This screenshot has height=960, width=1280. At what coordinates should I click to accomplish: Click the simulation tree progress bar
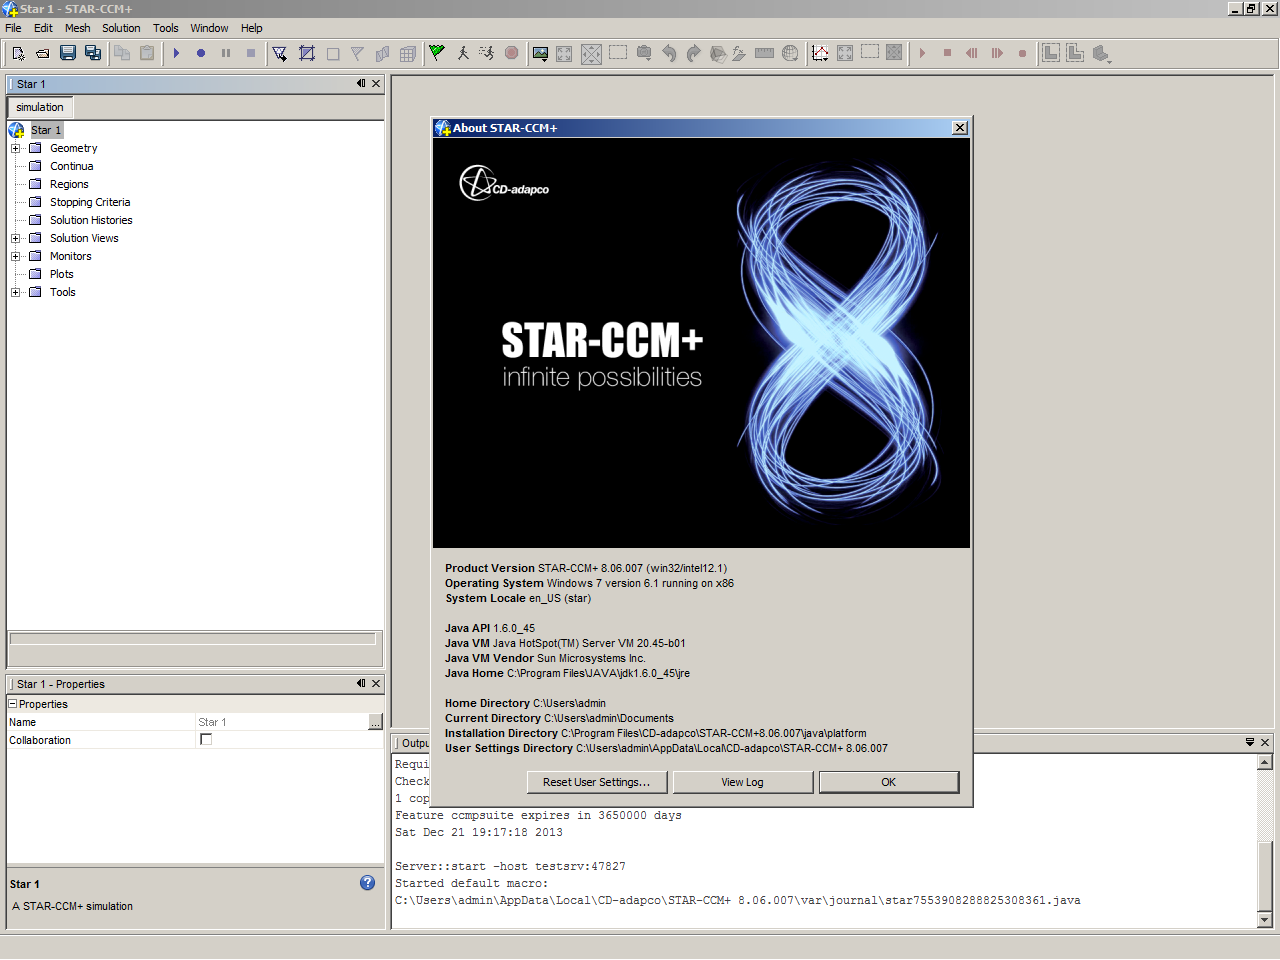[x=193, y=638]
